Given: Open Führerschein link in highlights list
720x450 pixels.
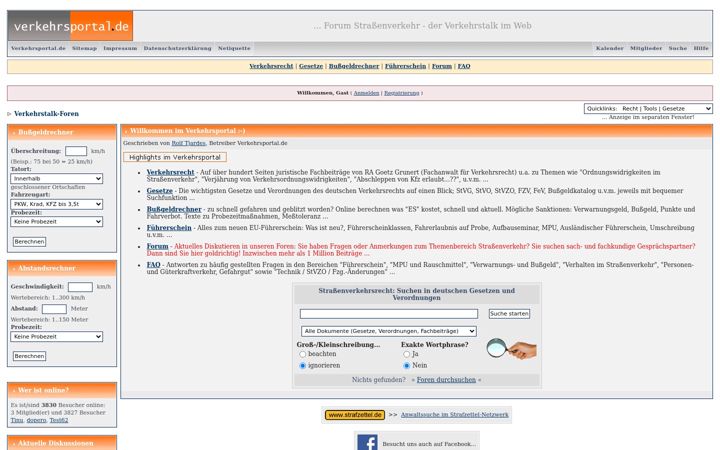Looking at the screenshot, I should click(169, 228).
